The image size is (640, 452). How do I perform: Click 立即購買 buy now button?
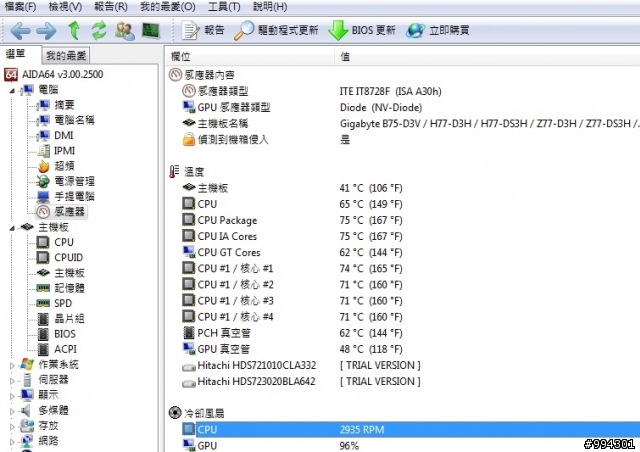tap(438, 30)
